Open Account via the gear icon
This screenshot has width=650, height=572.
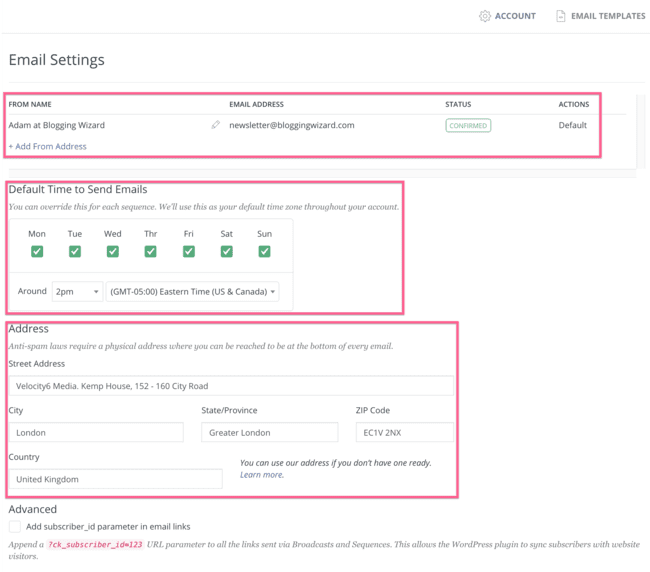click(484, 16)
